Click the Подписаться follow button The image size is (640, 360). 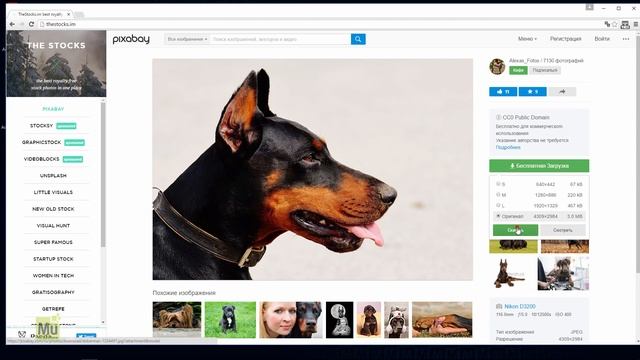545,70
